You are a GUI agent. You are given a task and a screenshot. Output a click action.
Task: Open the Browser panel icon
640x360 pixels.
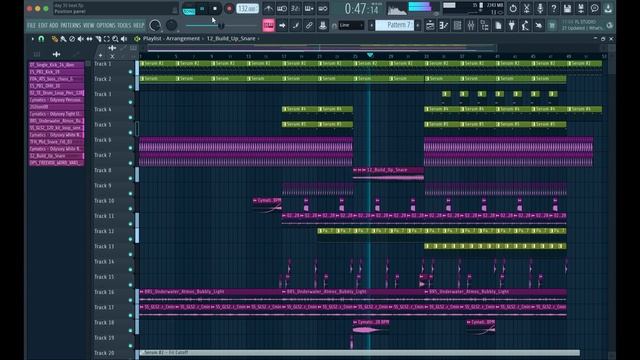pyautogui.click(x=484, y=25)
